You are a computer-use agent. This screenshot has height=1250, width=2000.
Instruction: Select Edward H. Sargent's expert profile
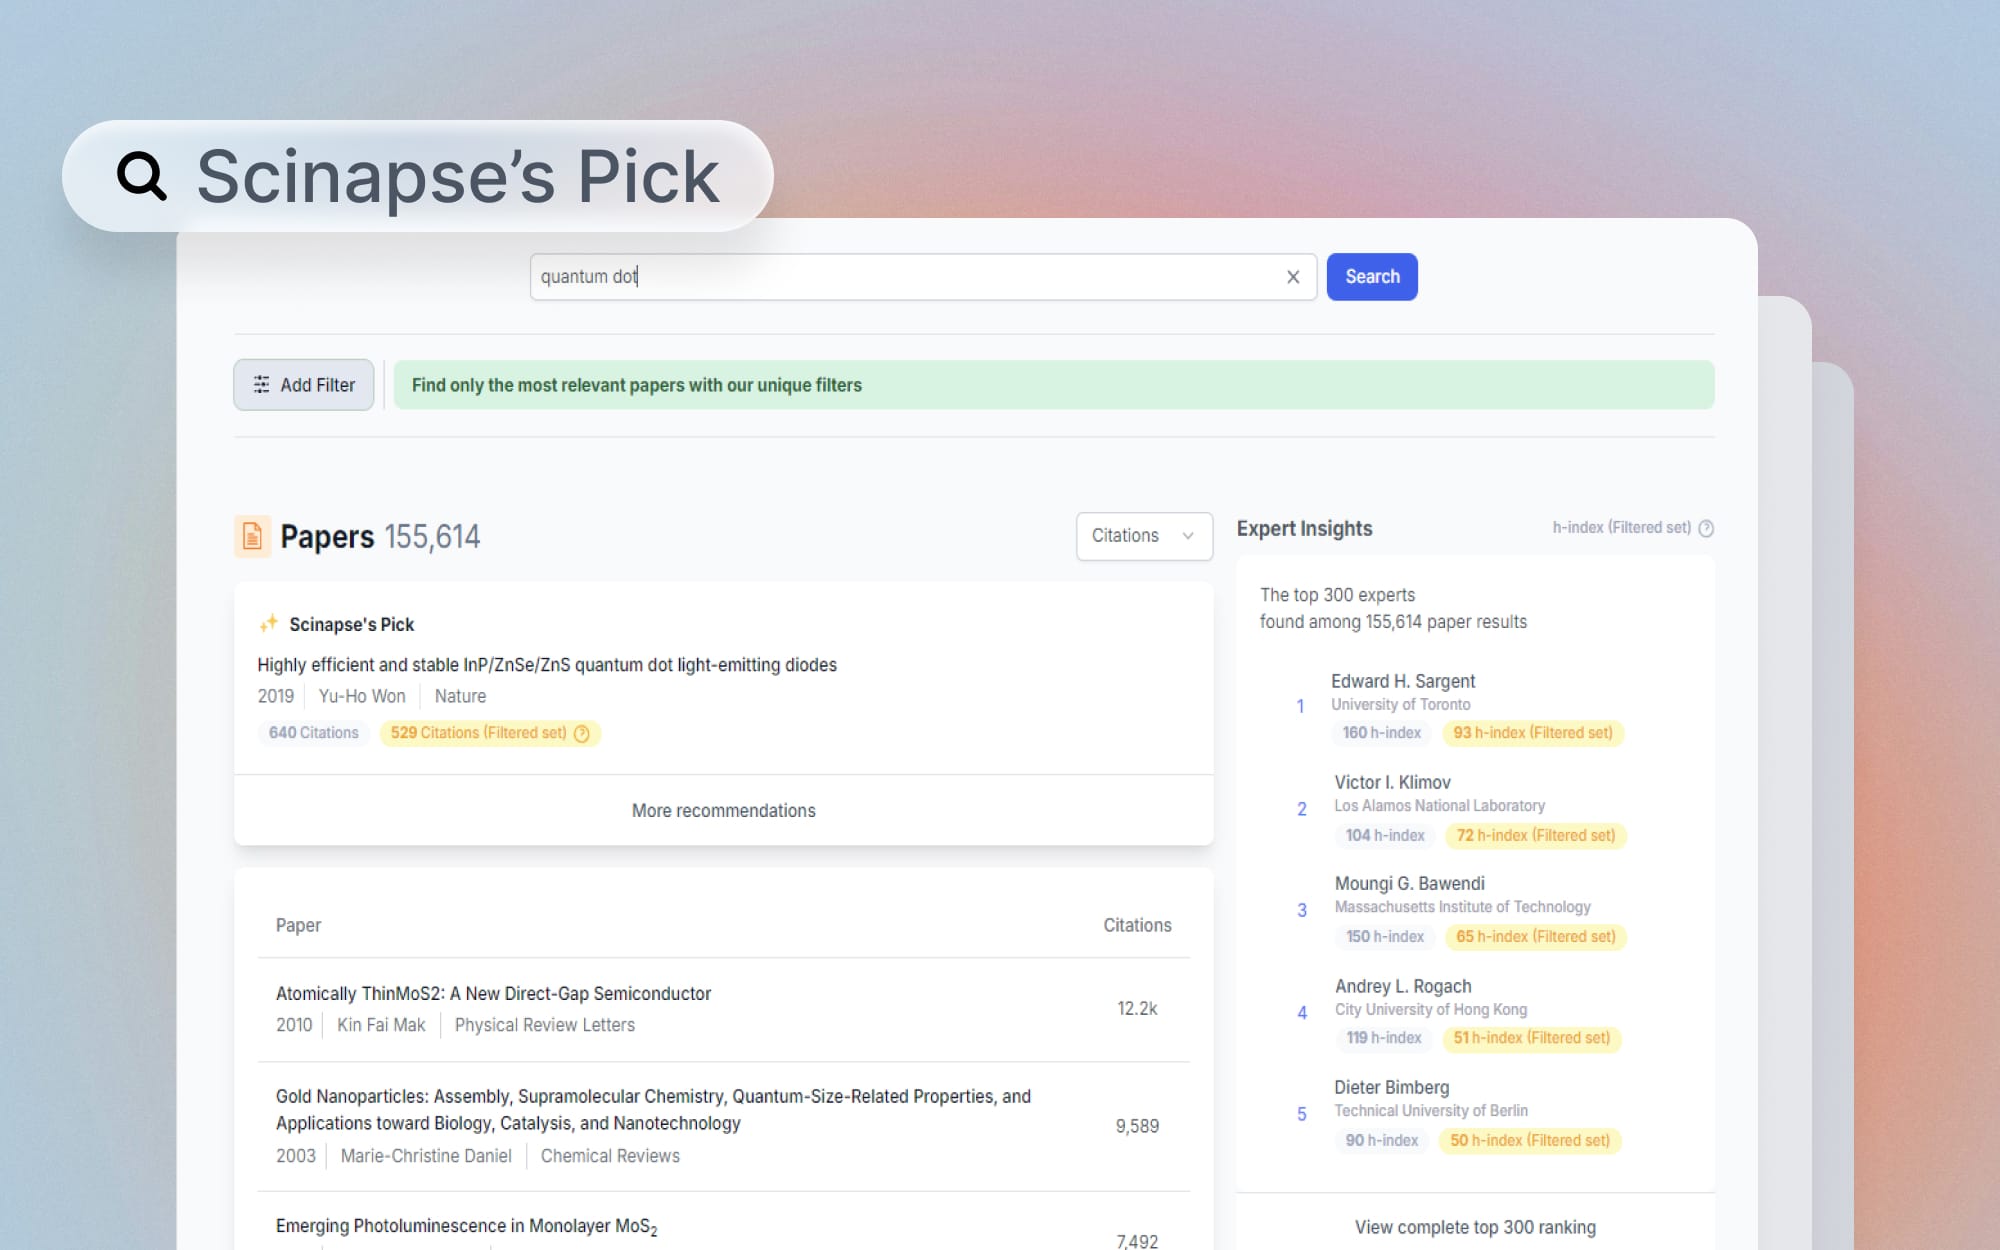coord(1402,681)
